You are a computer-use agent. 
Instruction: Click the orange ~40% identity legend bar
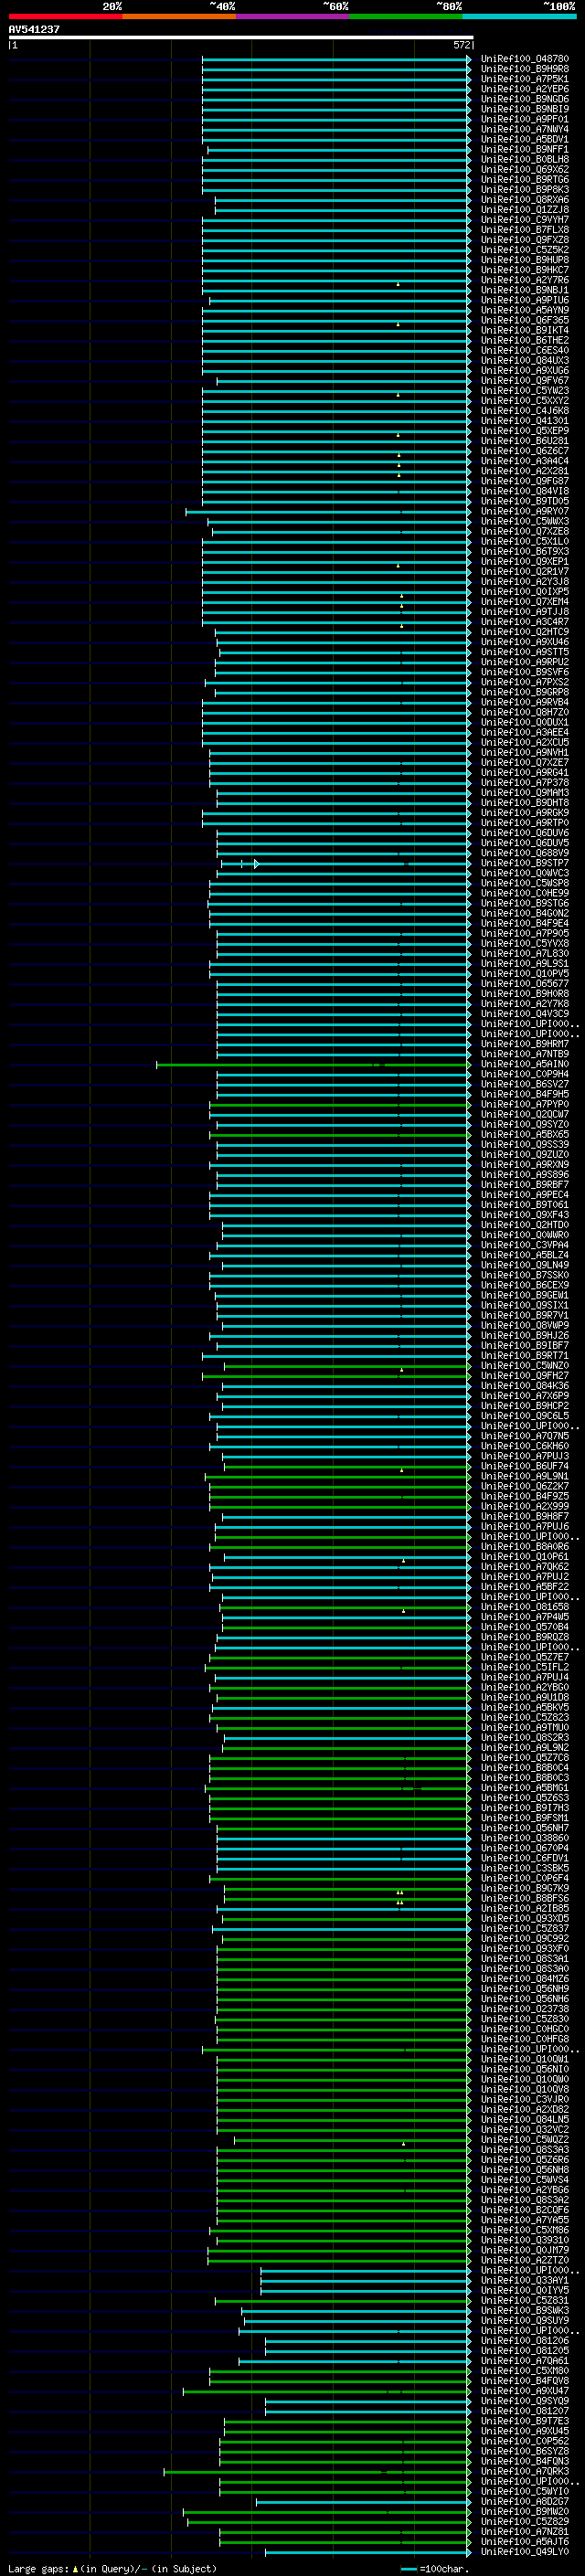(x=179, y=16)
